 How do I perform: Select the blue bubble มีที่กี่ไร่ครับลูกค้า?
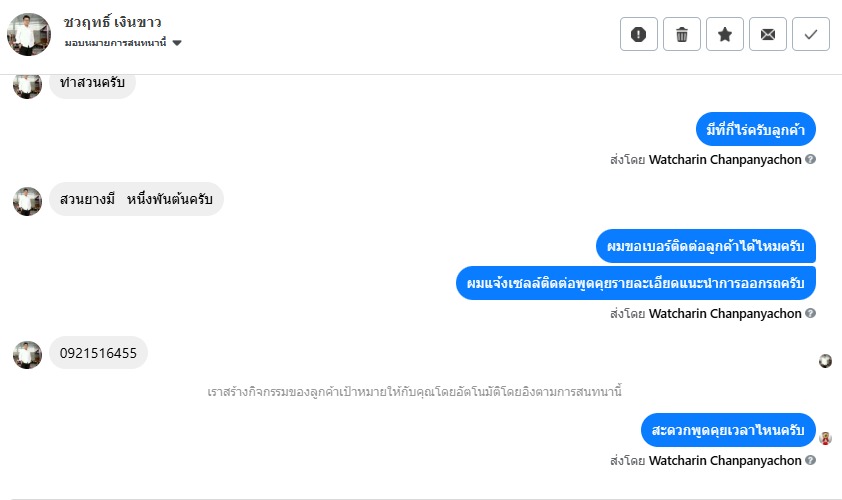(756, 130)
